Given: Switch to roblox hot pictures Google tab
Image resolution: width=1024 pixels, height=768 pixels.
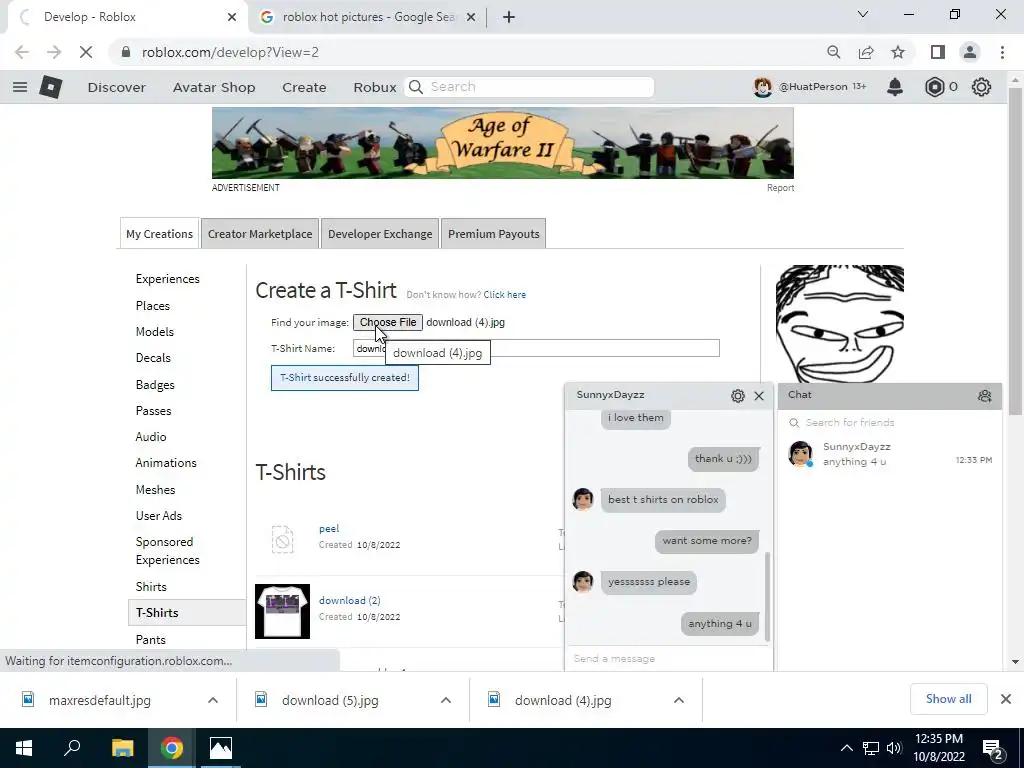Looking at the screenshot, I should point(367,17).
